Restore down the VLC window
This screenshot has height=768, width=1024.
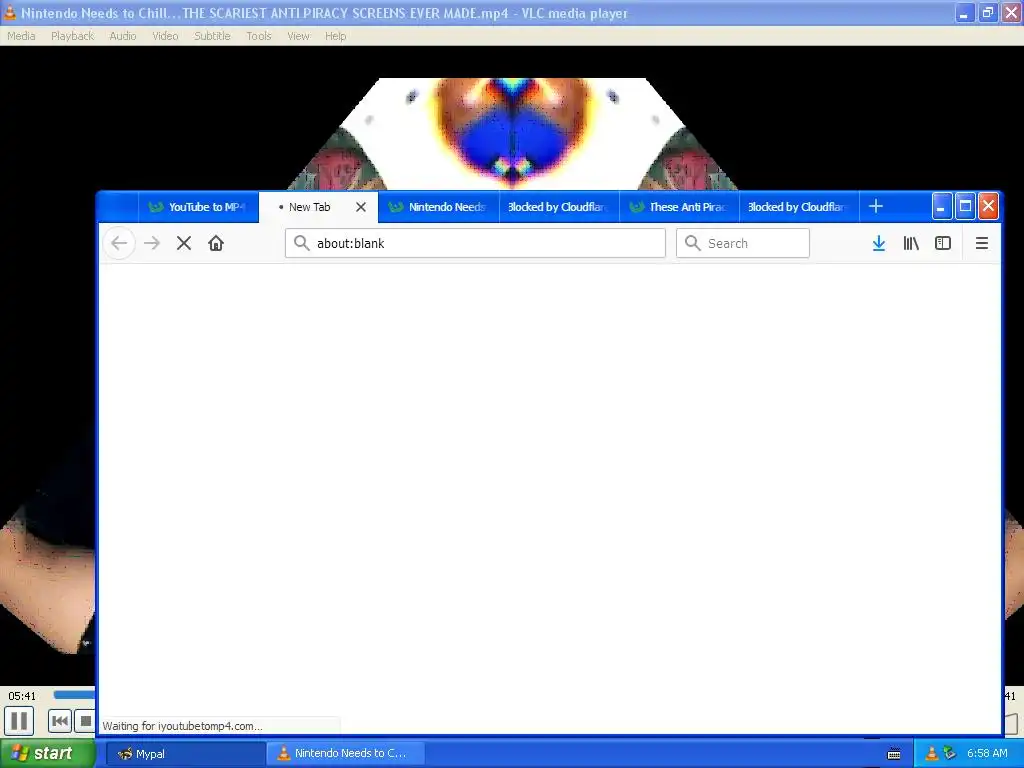[987, 12]
